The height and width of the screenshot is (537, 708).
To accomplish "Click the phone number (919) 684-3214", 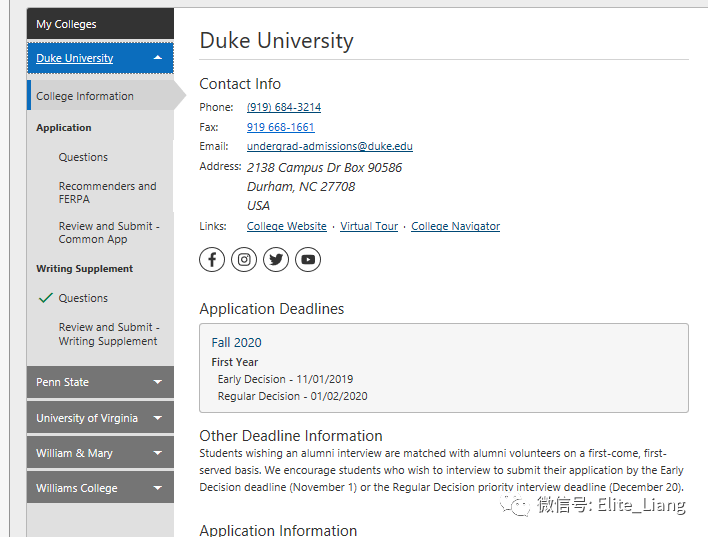I will [x=284, y=107].
